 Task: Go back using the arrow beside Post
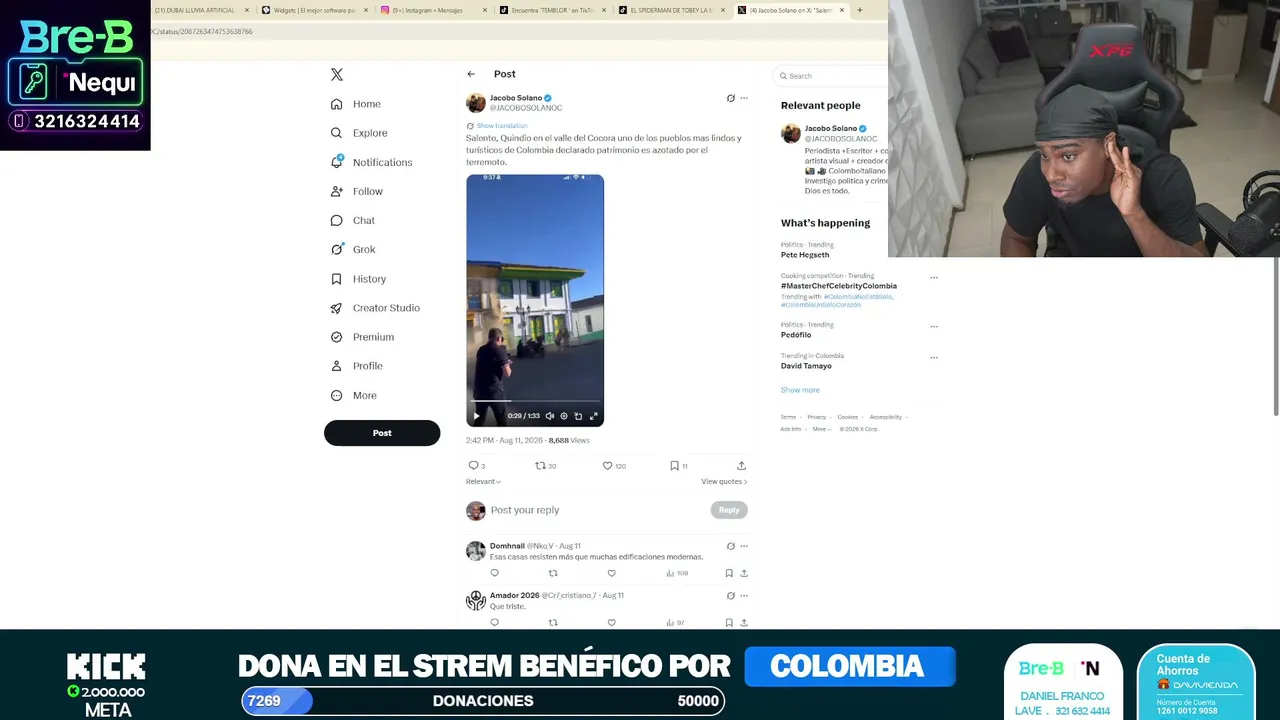[471, 74]
